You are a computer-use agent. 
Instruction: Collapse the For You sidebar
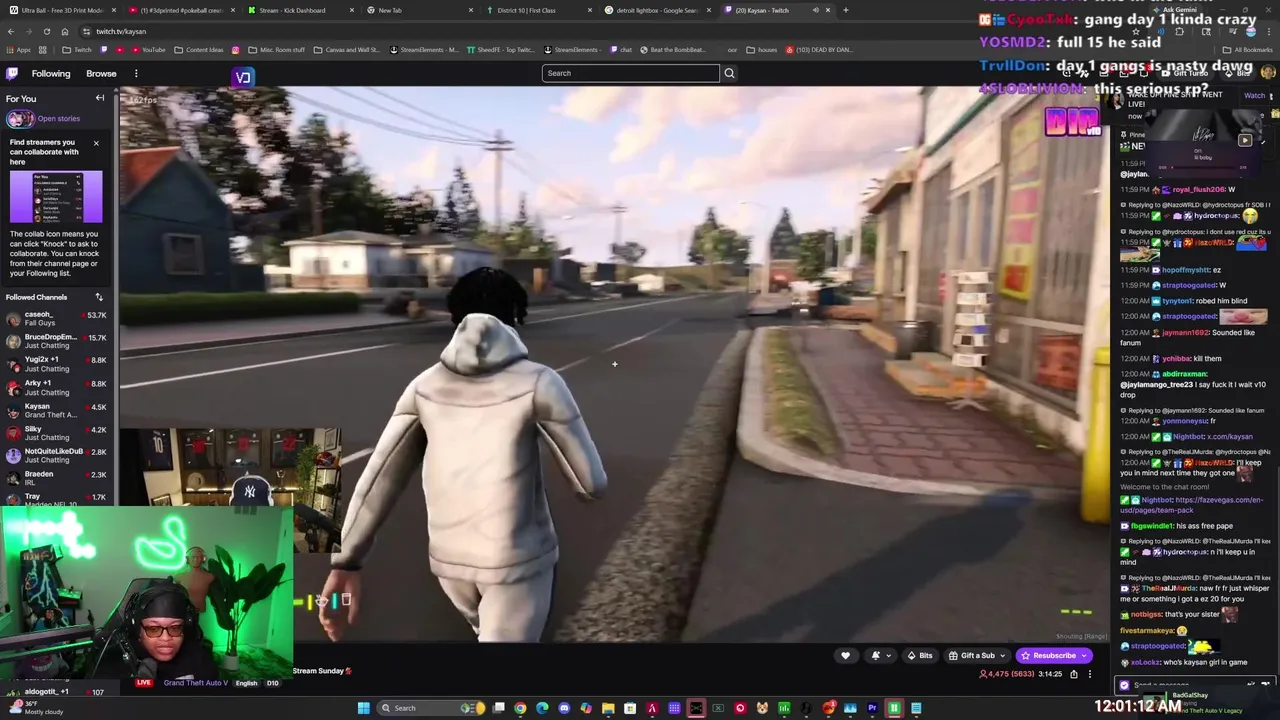pyautogui.click(x=100, y=98)
